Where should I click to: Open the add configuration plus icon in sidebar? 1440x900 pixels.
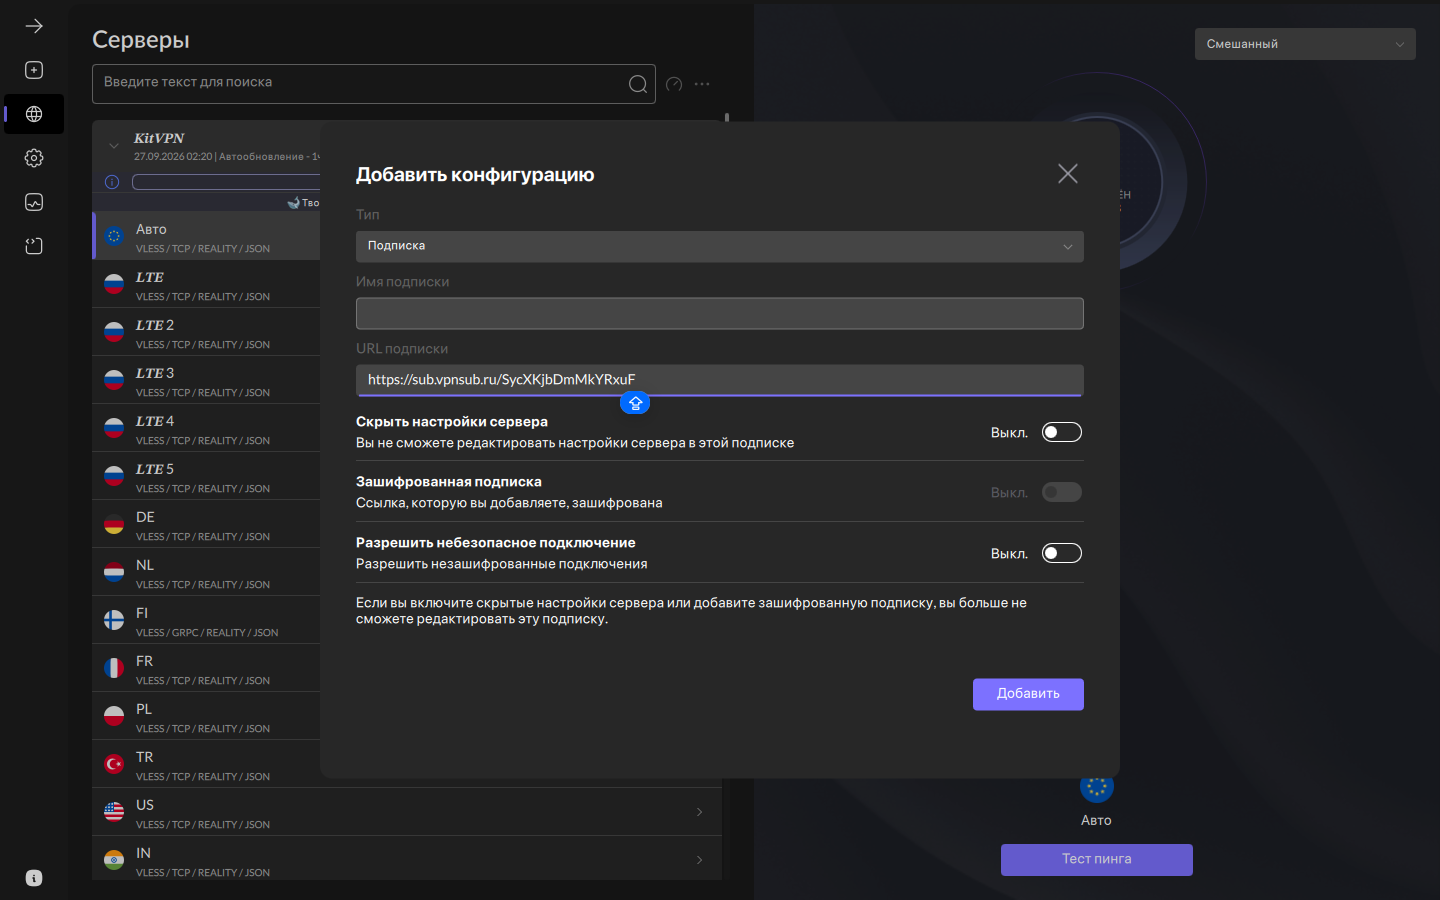[34, 70]
